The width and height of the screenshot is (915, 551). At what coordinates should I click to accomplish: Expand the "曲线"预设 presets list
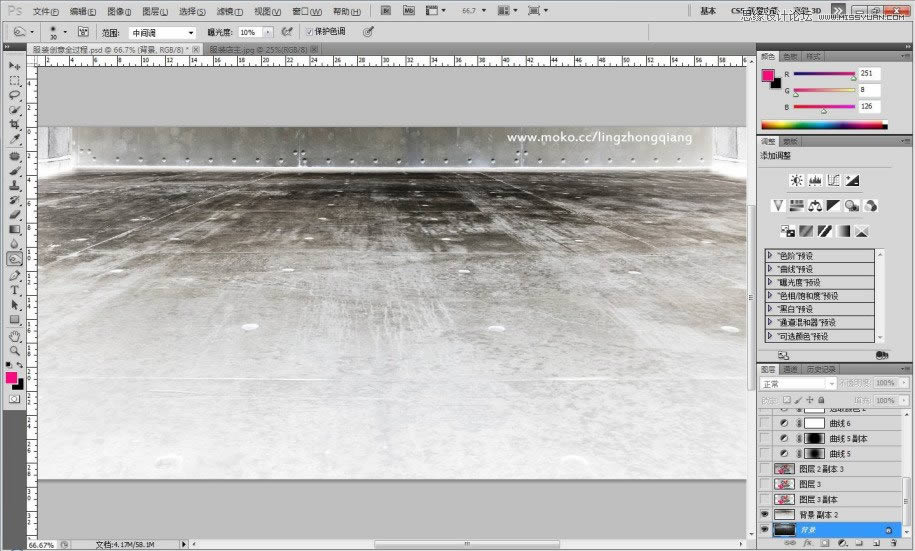770,269
